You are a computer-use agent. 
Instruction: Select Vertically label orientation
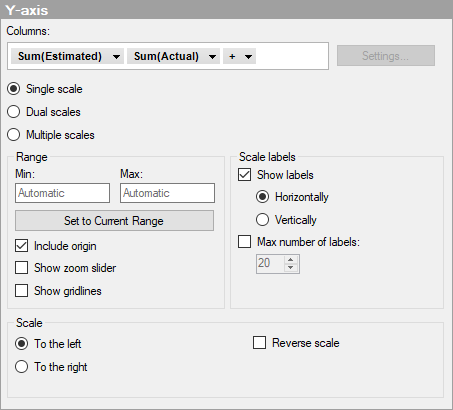click(x=262, y=219)
